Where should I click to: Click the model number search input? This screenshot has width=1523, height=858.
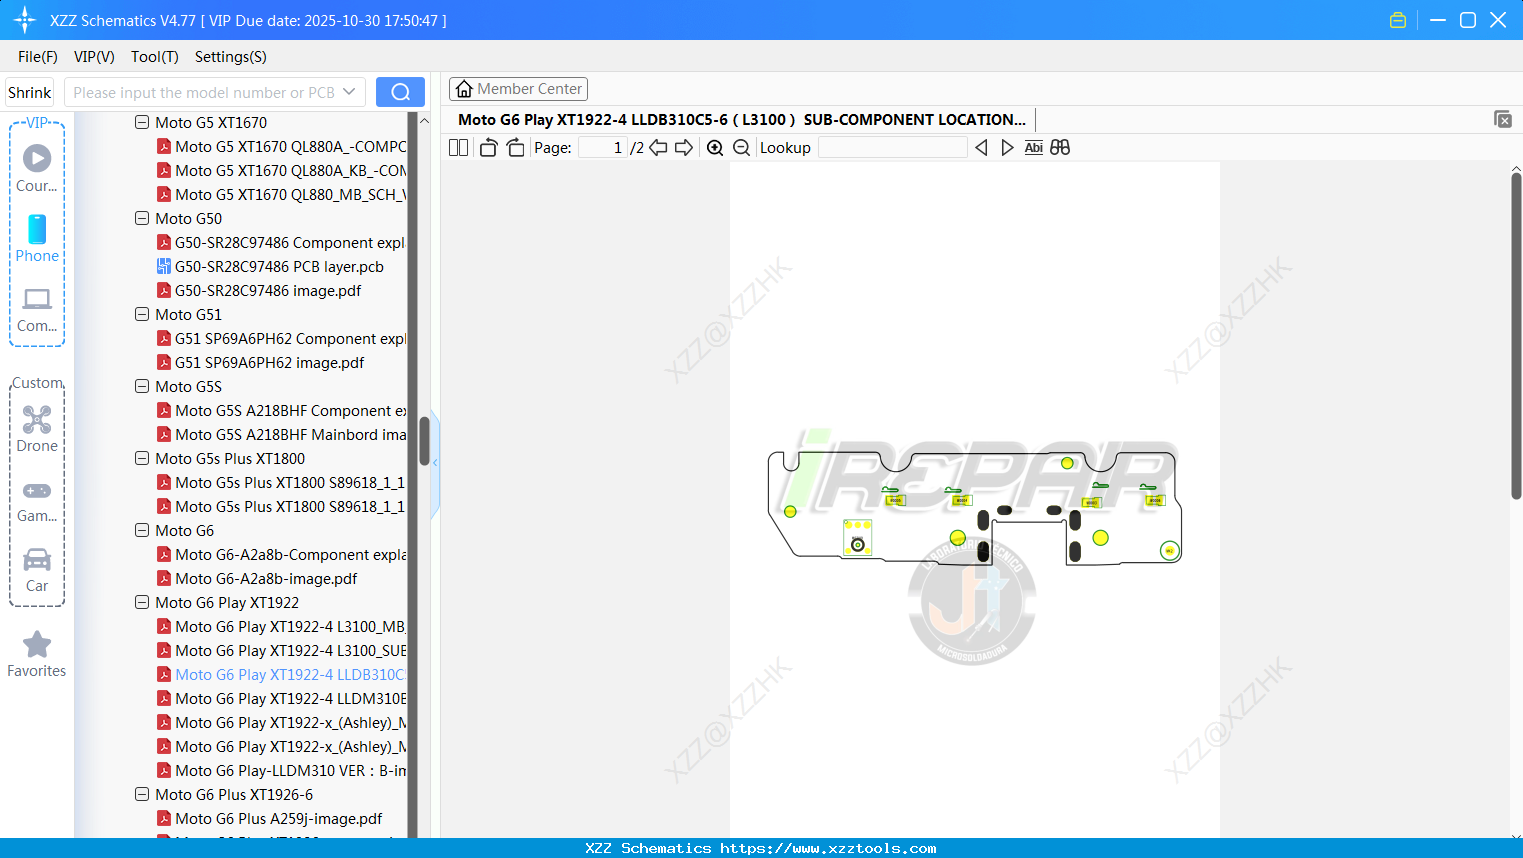tap(202, 92)
